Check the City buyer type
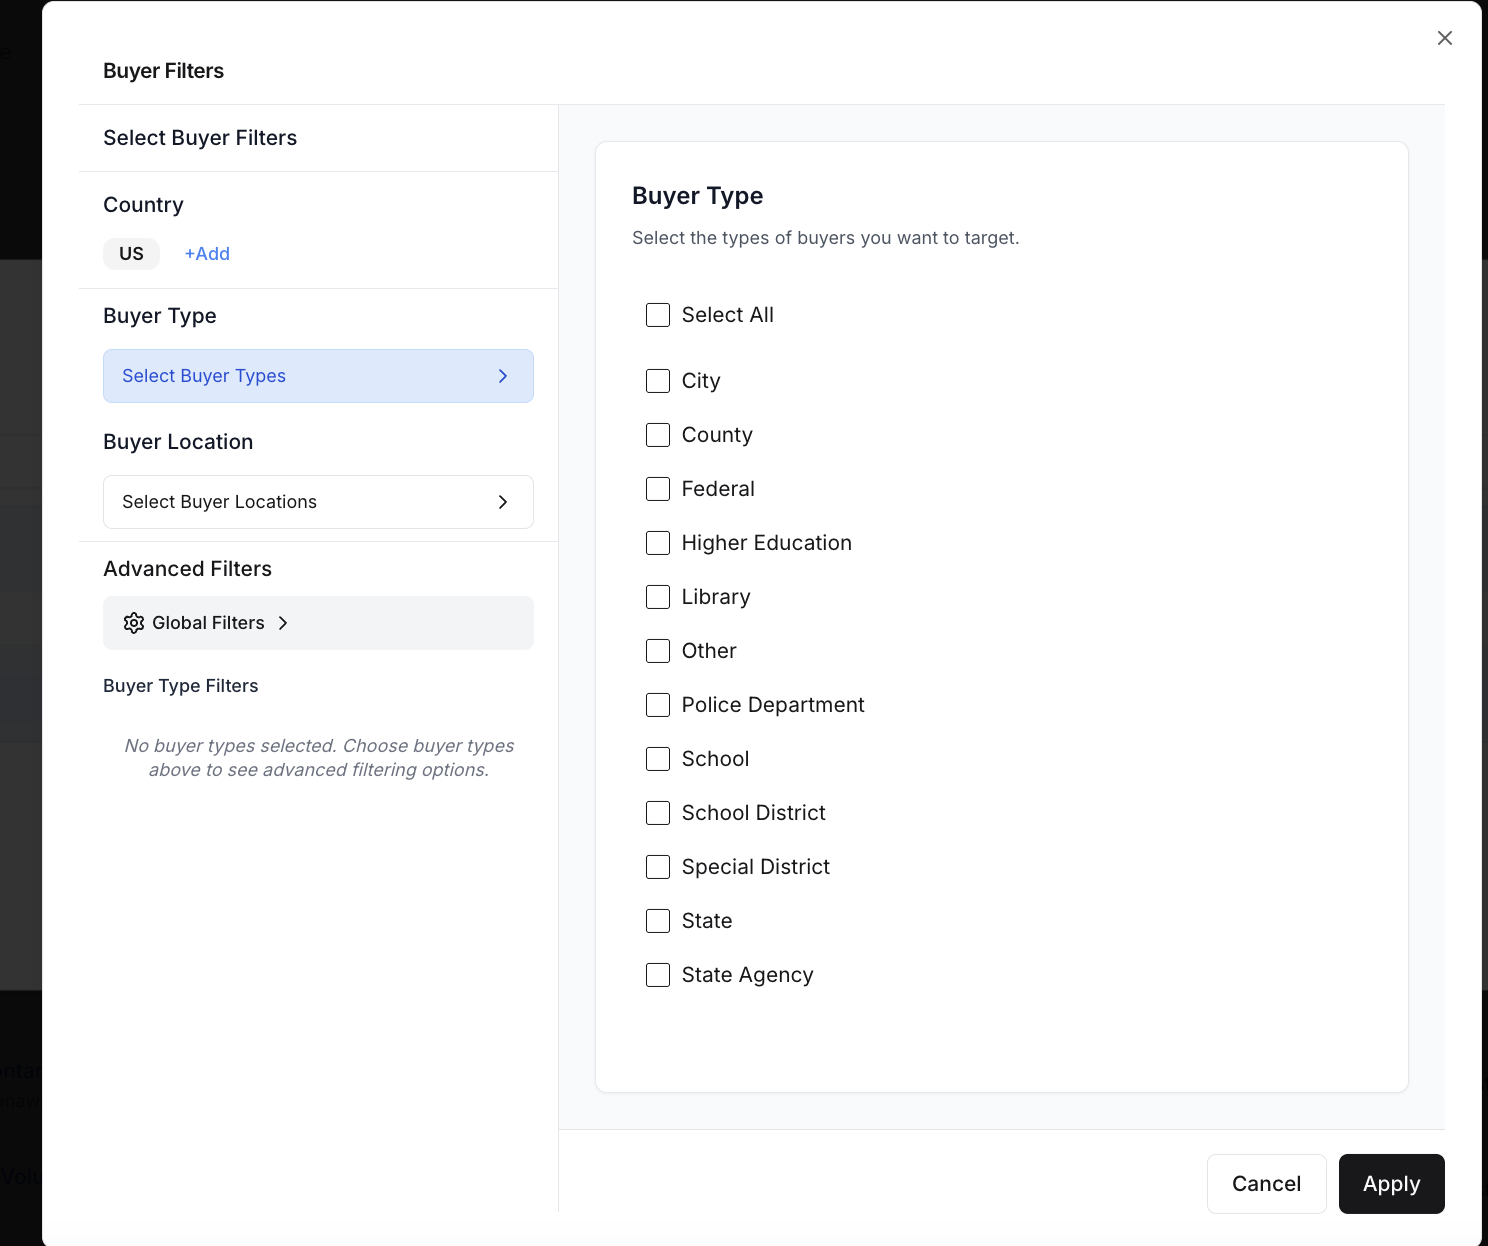 (x=657, y=381)
